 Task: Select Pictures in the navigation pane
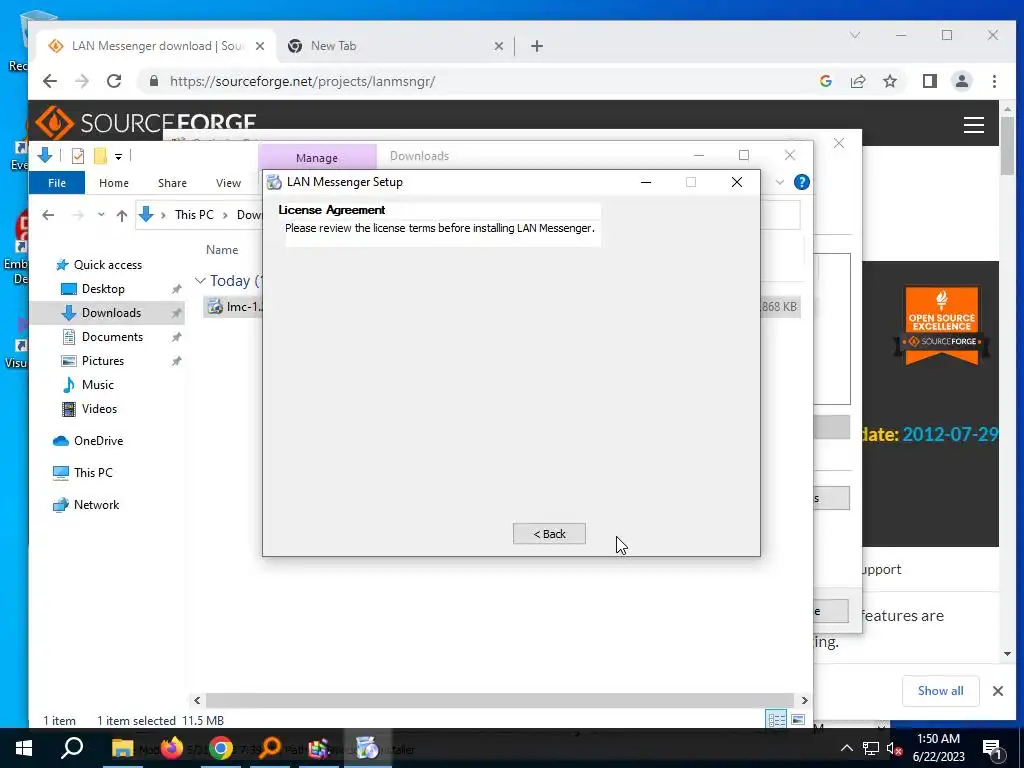(103, 361)
